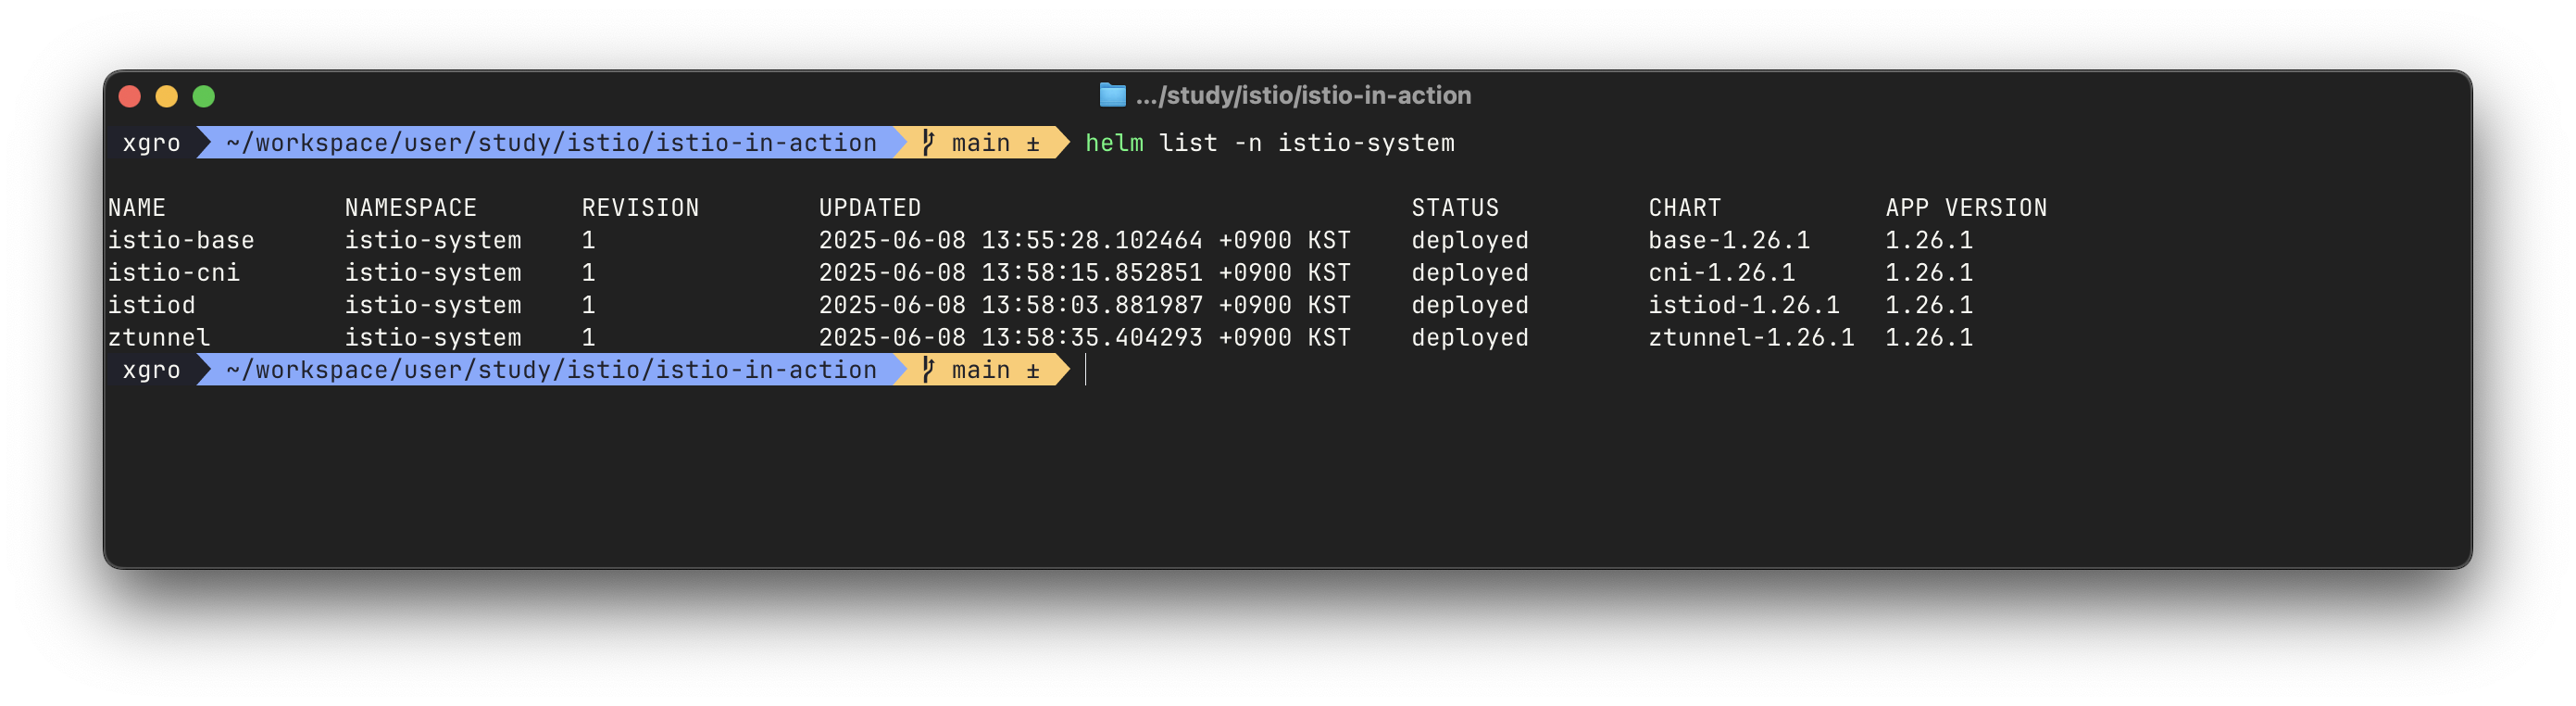This screenshot has height=706, width=2576.
Task: Click the git branch icon in the first prompt
Action: coord(928,143)
